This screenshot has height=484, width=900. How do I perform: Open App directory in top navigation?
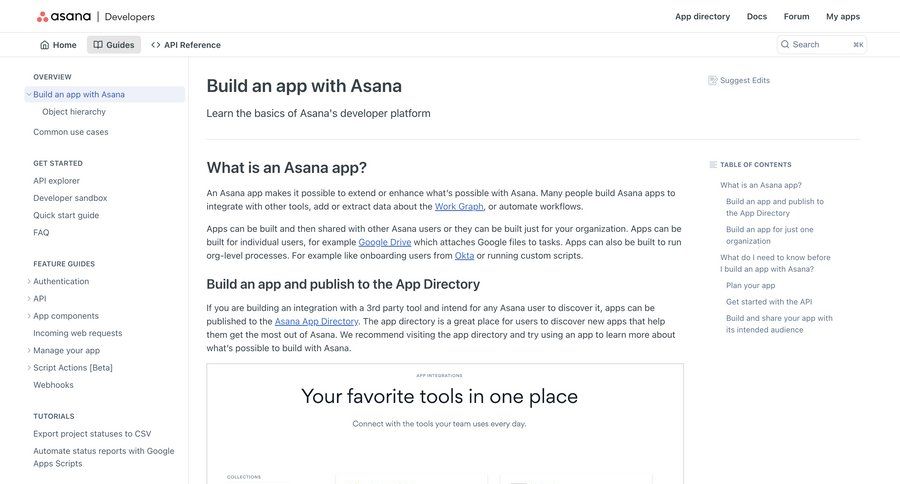(702, 17)
